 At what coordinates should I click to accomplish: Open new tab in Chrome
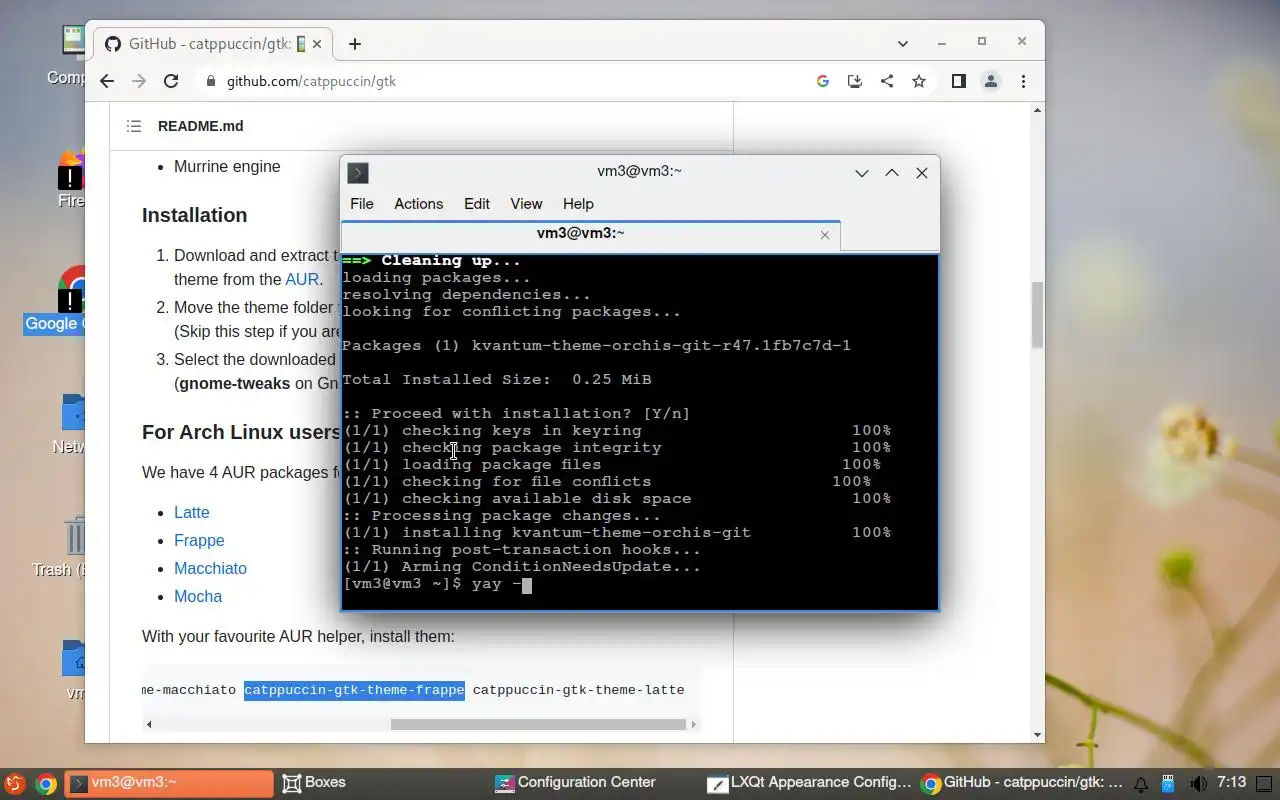coord(355,44)
